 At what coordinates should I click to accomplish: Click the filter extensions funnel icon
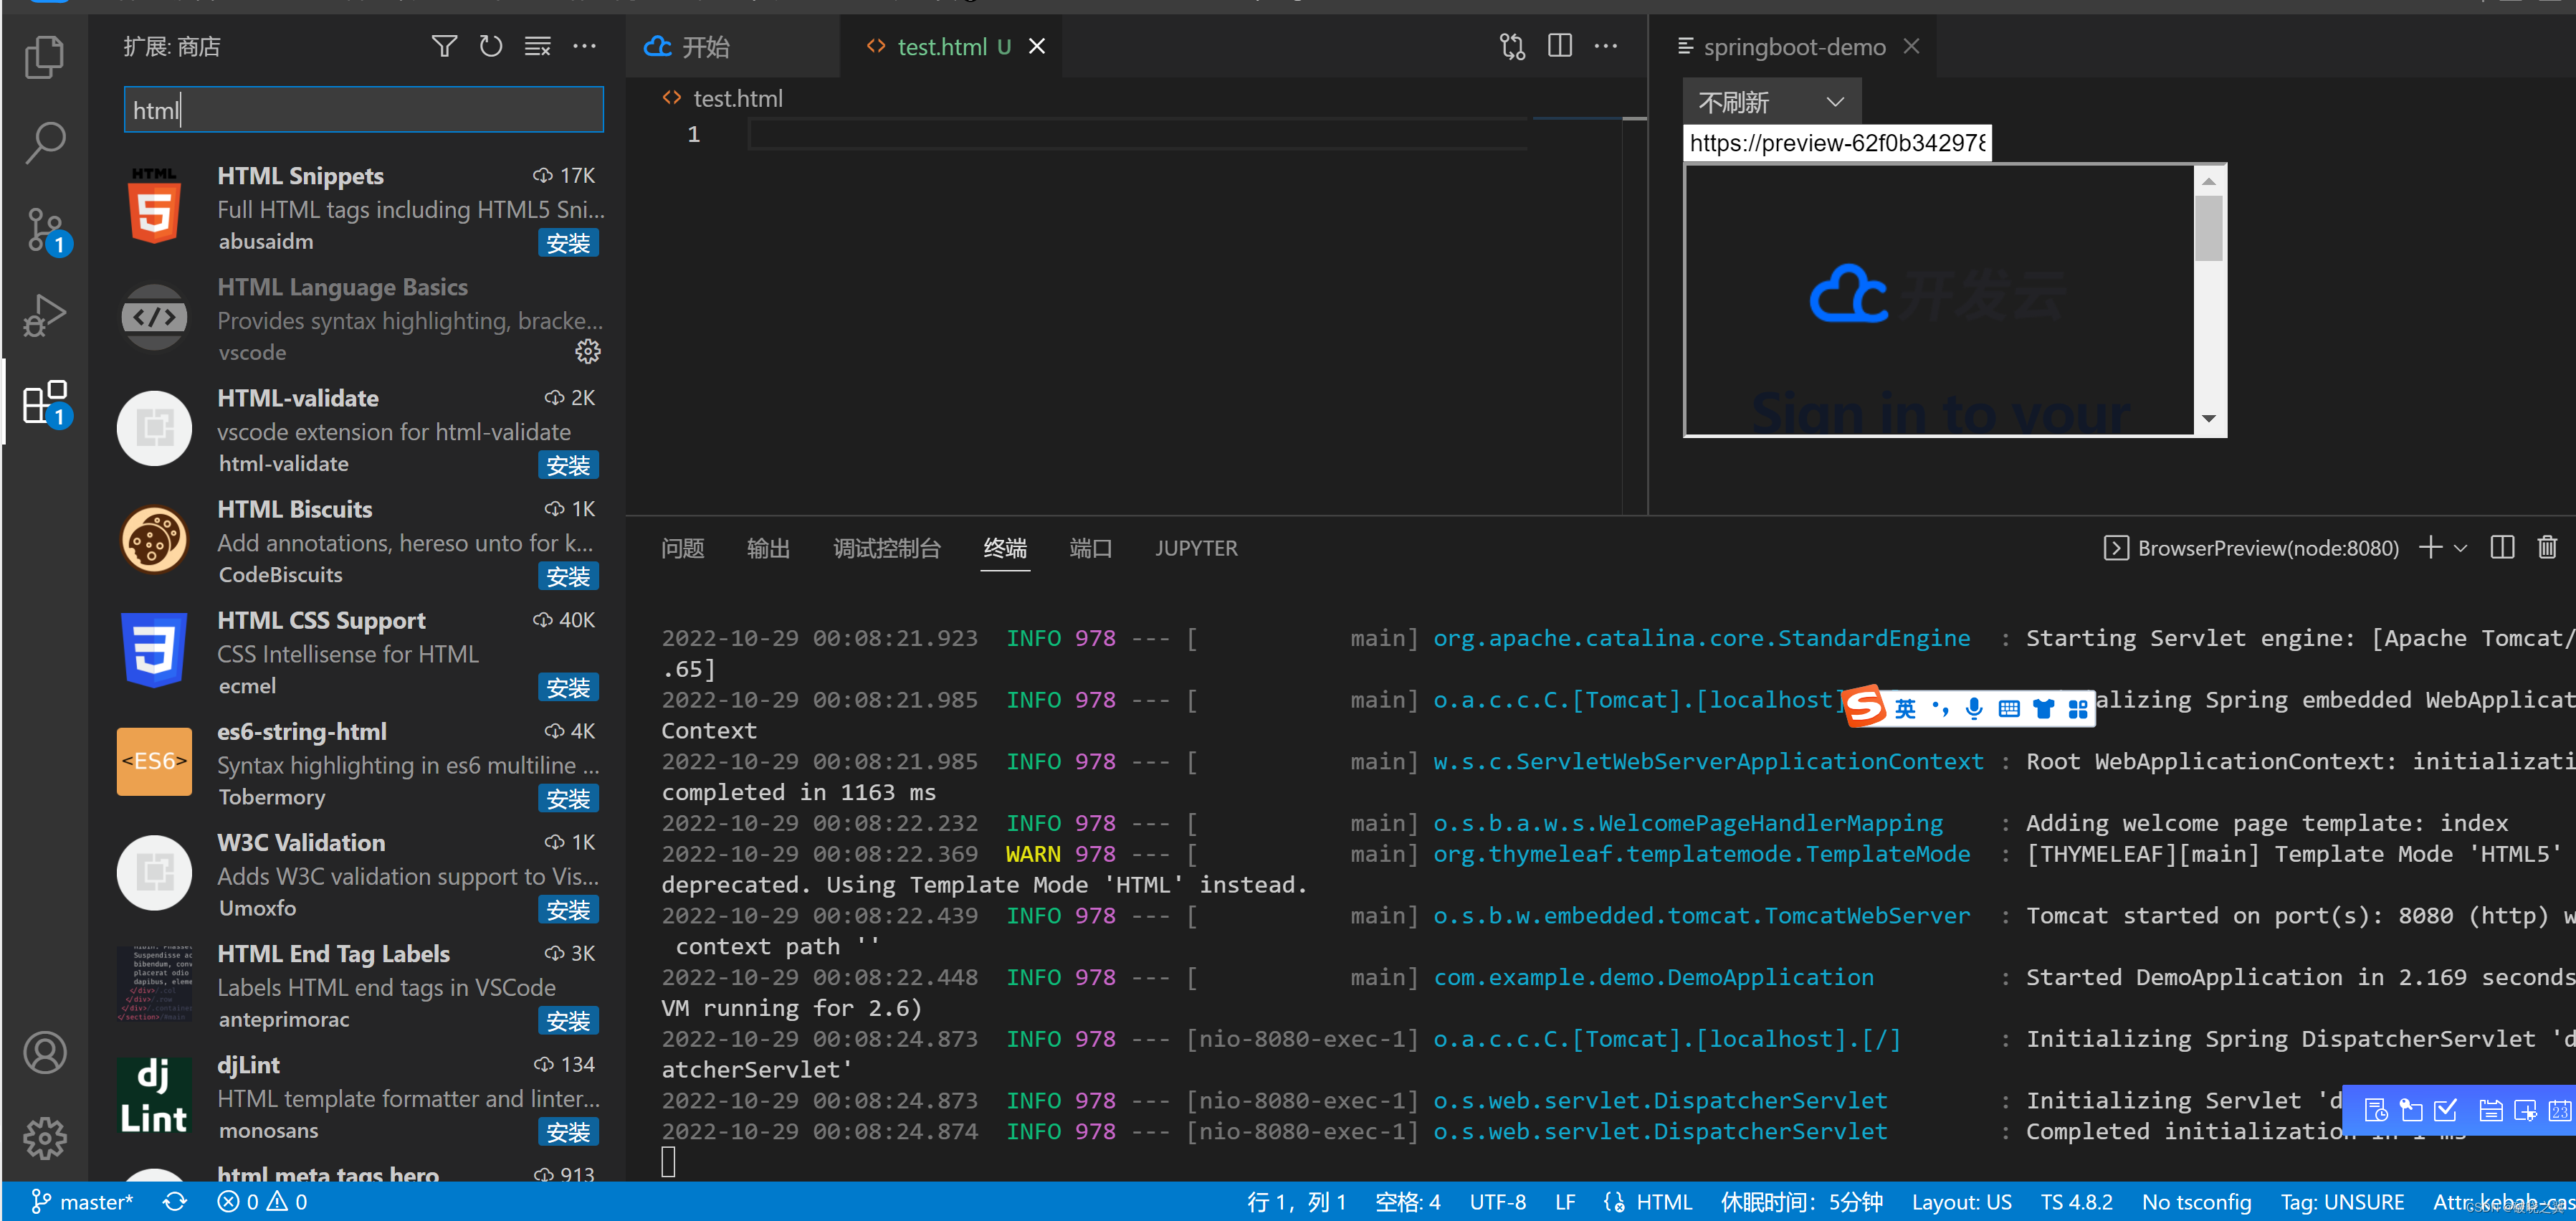pyautogui.click(x=444, y=46)
